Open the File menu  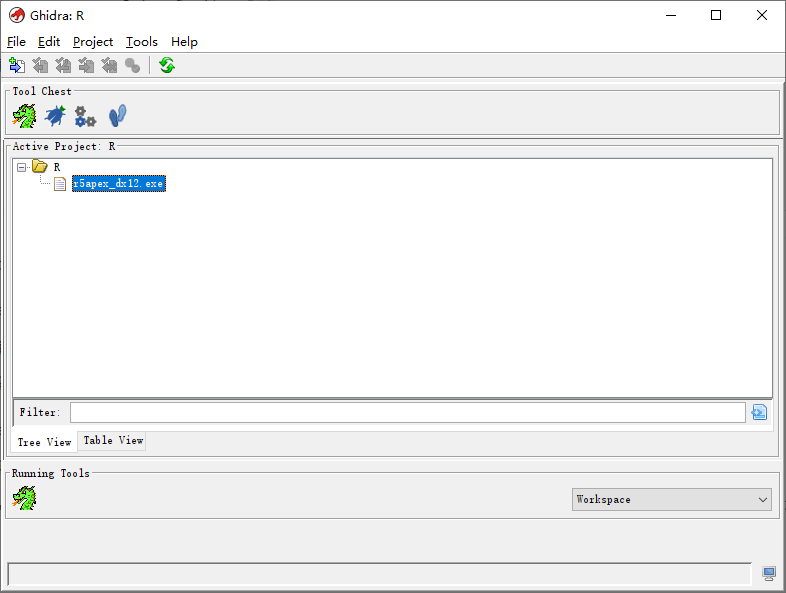(x=16, y=42)
